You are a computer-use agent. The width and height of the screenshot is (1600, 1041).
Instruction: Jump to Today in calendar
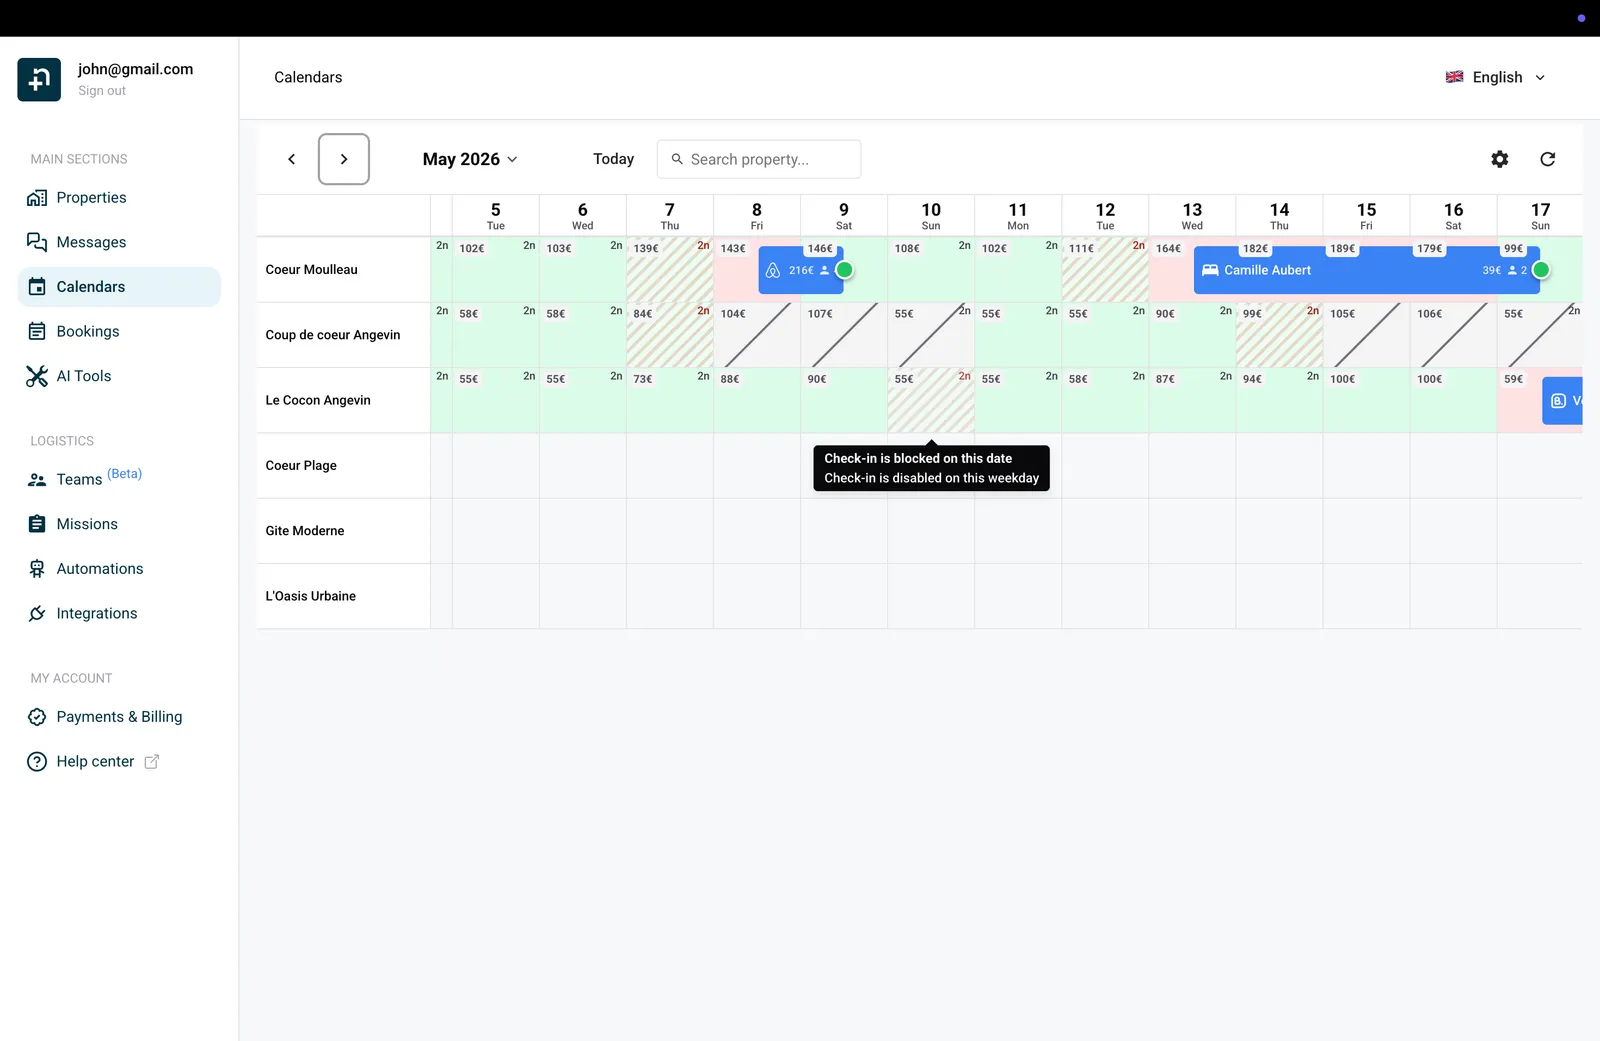(x=614, y=159)
